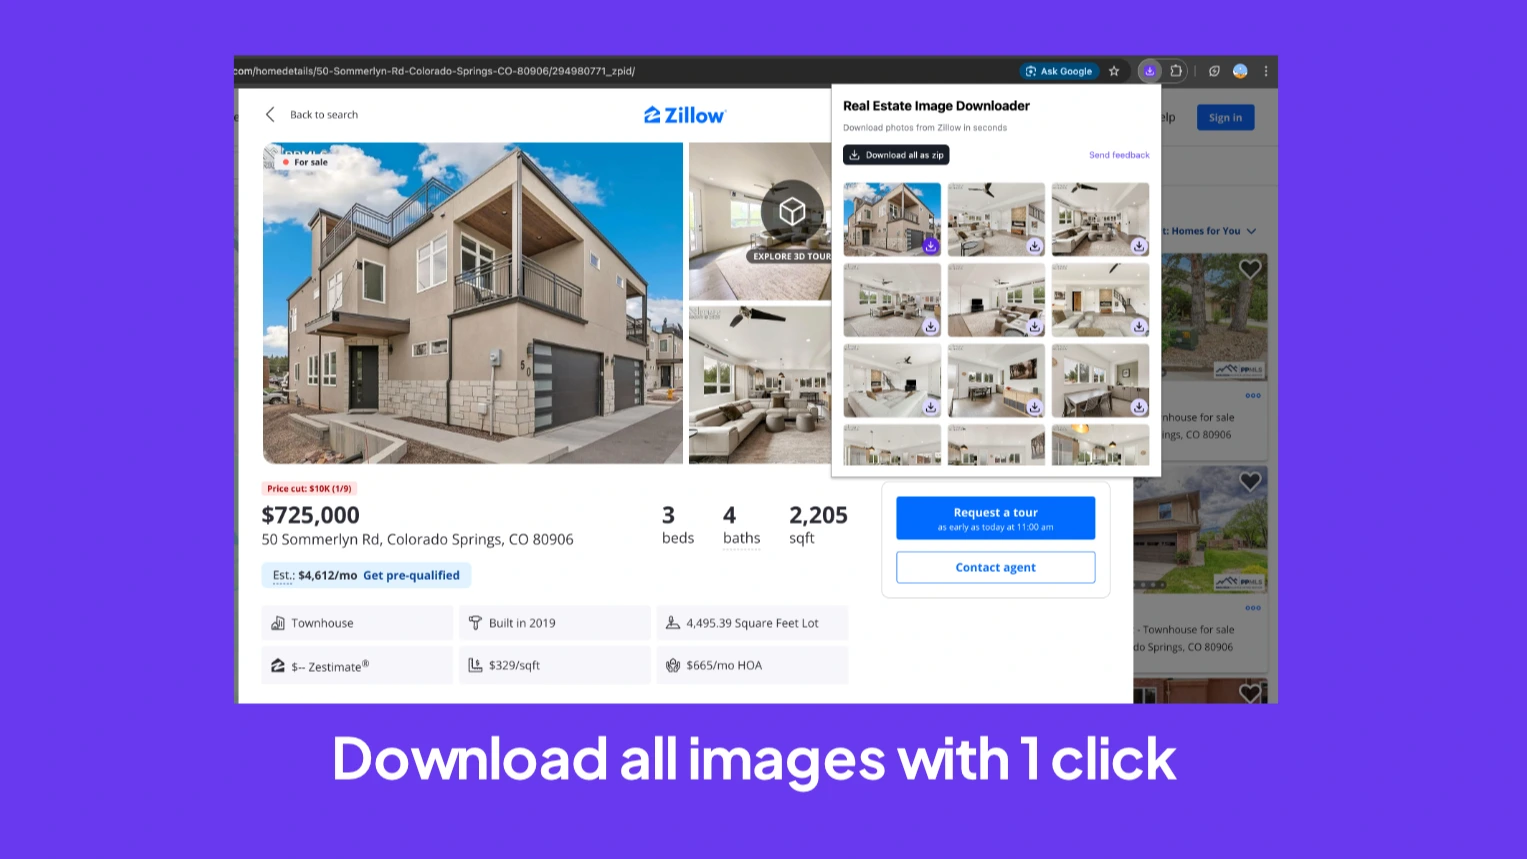Click the Zillow logo
1527x859 pixels.
[x=684, y=114]
